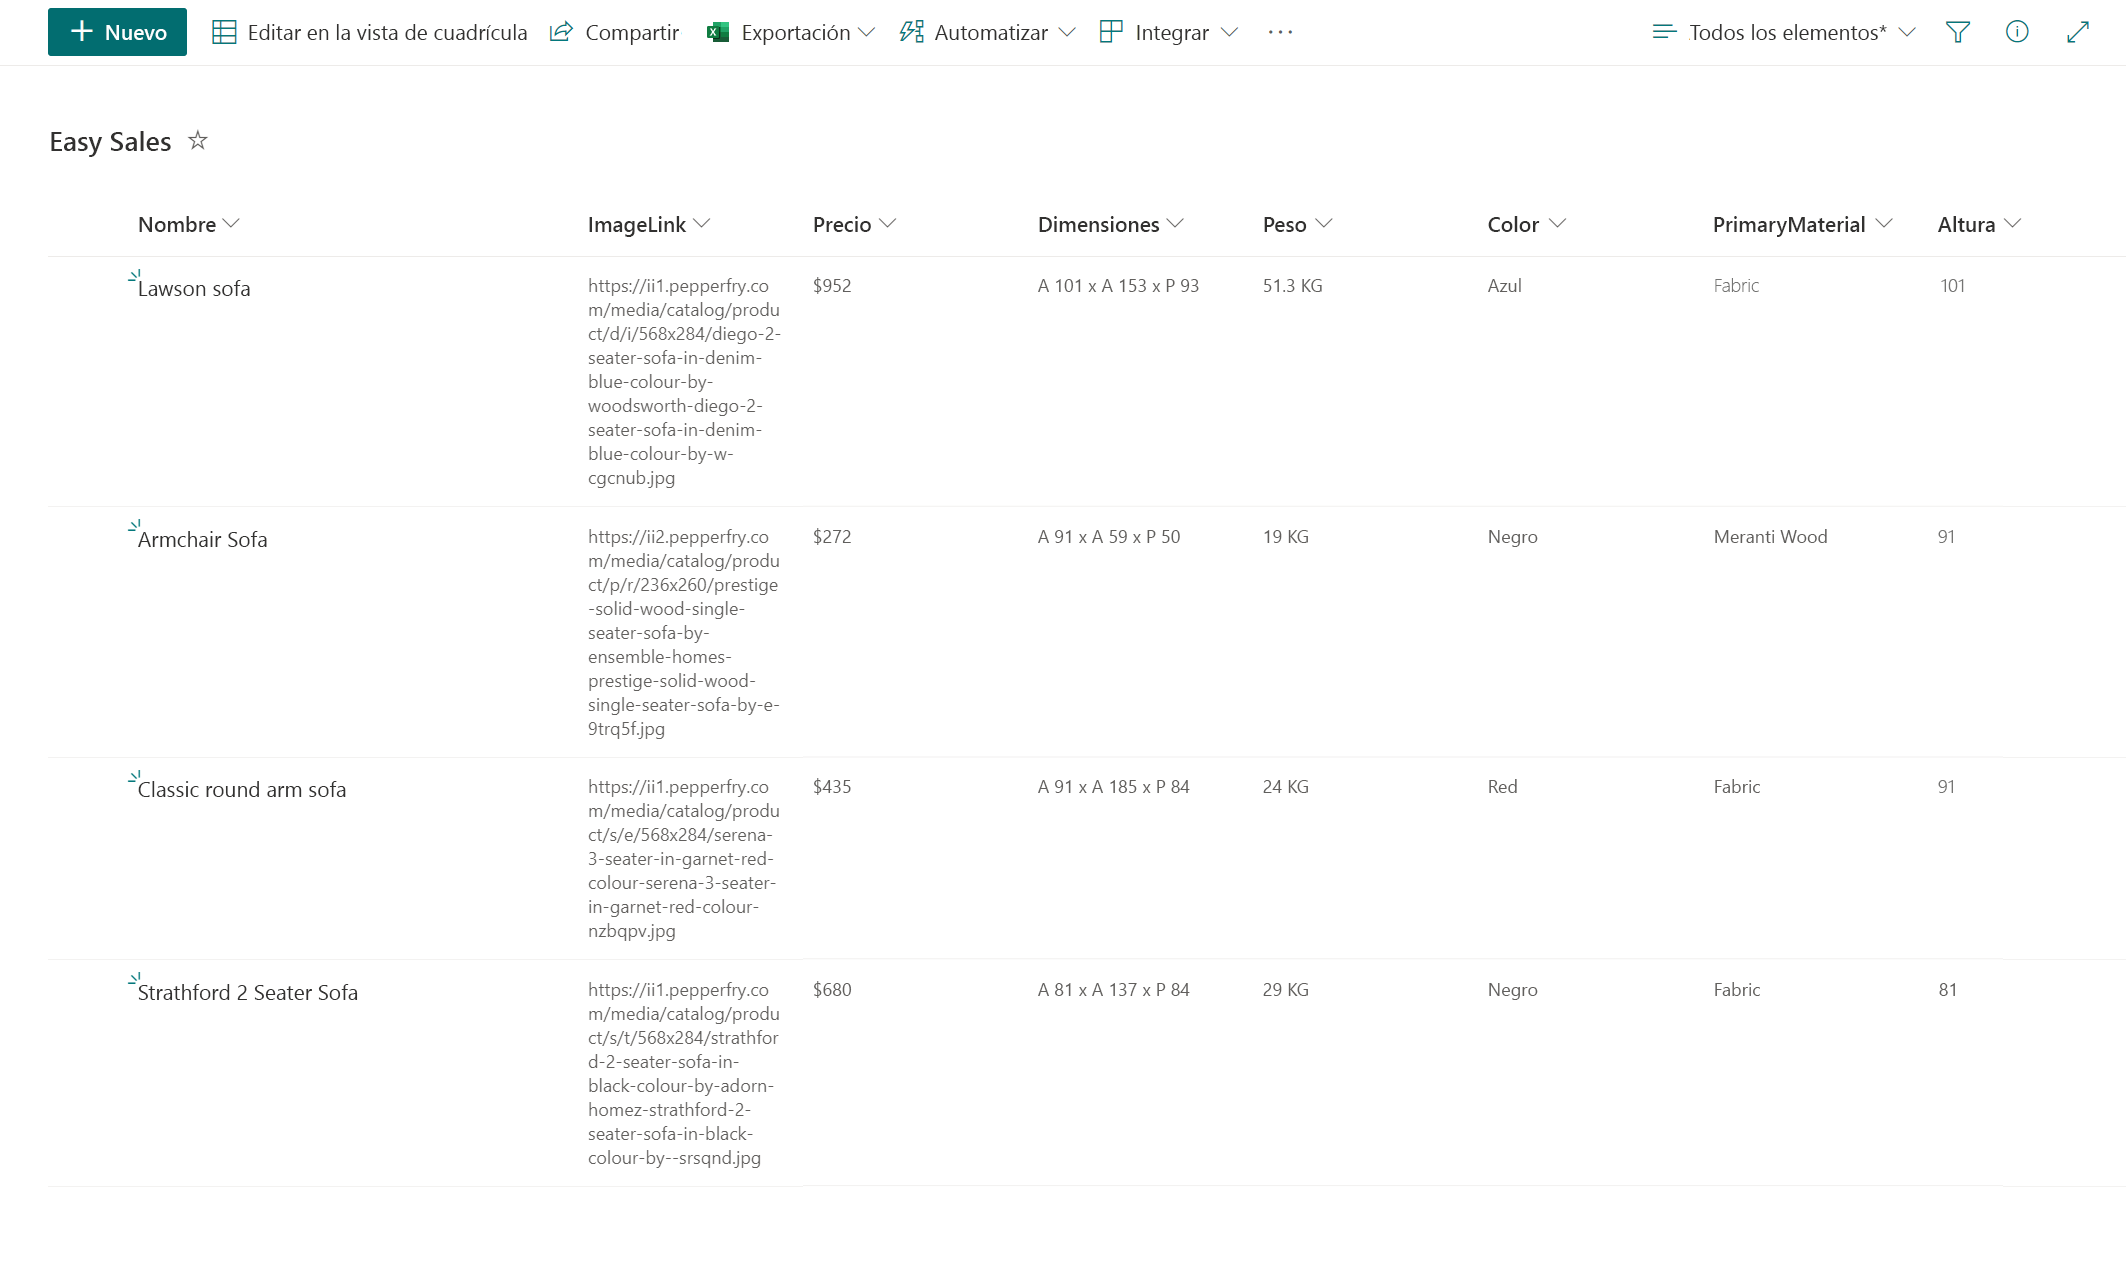
Task: Click the grid icon beside Editar en la vista
Action: click(225, 32)
